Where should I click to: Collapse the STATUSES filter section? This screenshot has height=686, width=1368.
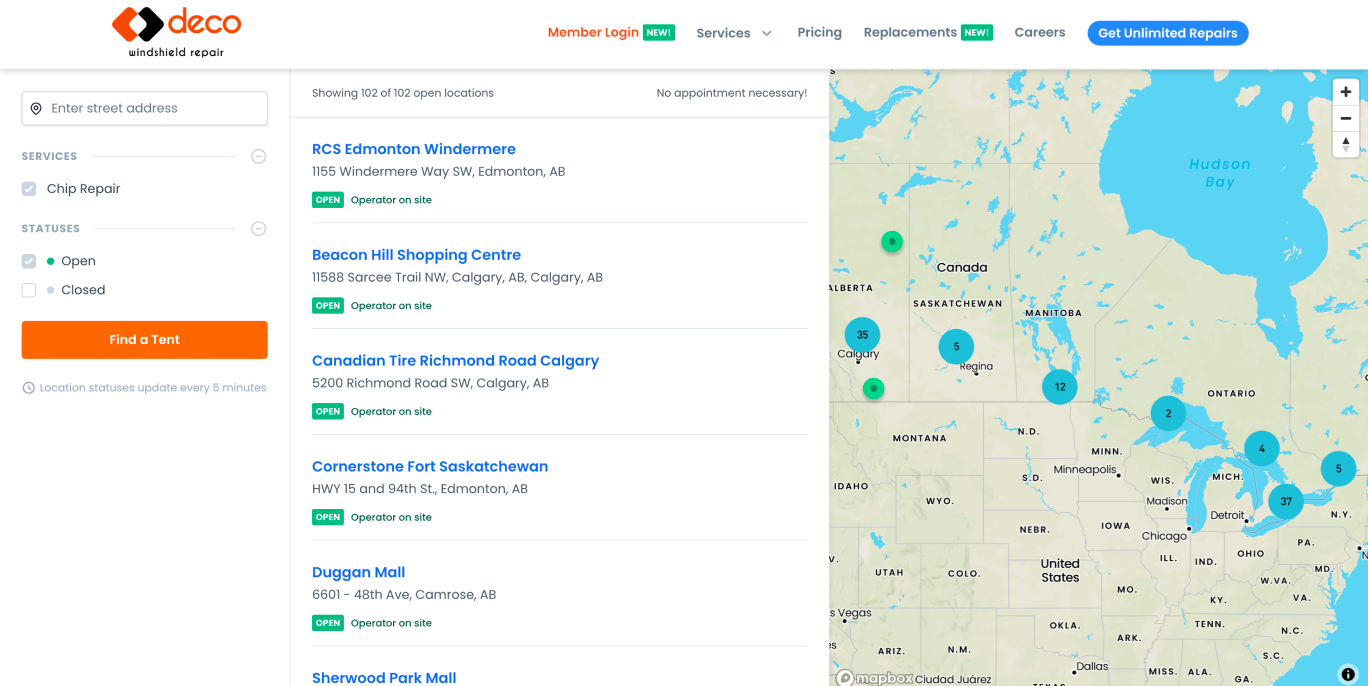click(258, 228)
